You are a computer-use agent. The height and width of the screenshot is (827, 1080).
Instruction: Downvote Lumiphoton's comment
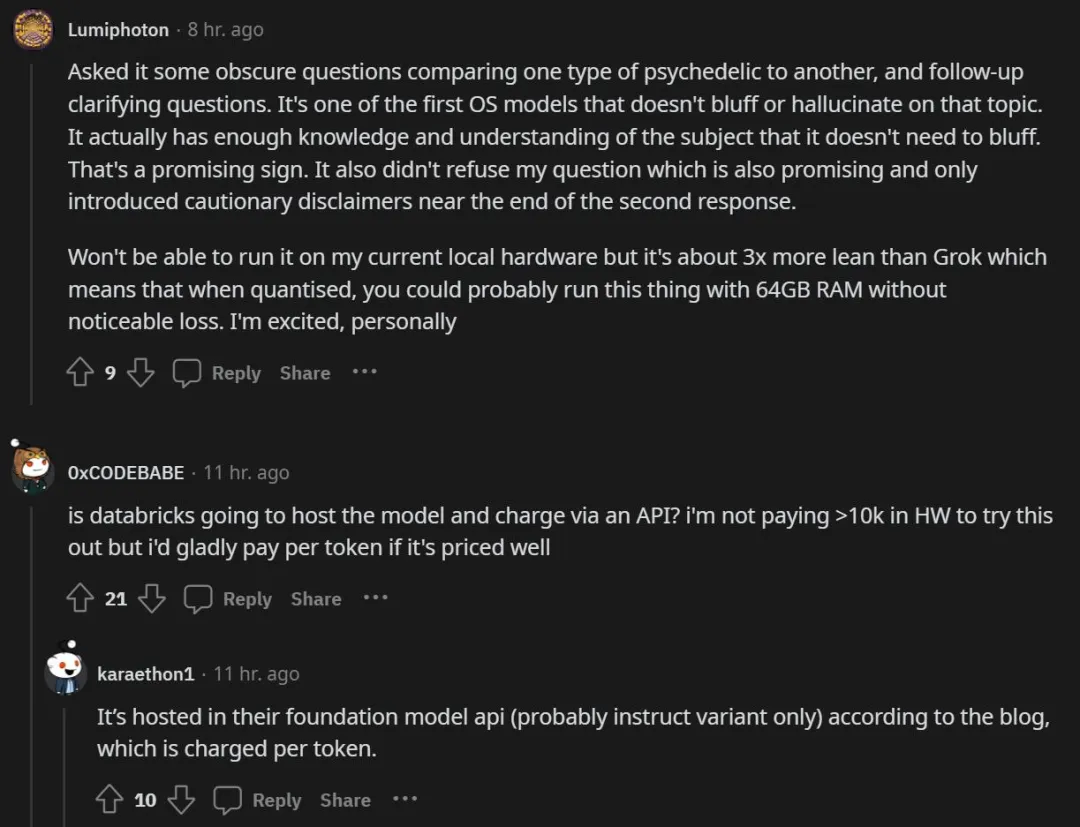pyautogui.click(x=141, y=373)
